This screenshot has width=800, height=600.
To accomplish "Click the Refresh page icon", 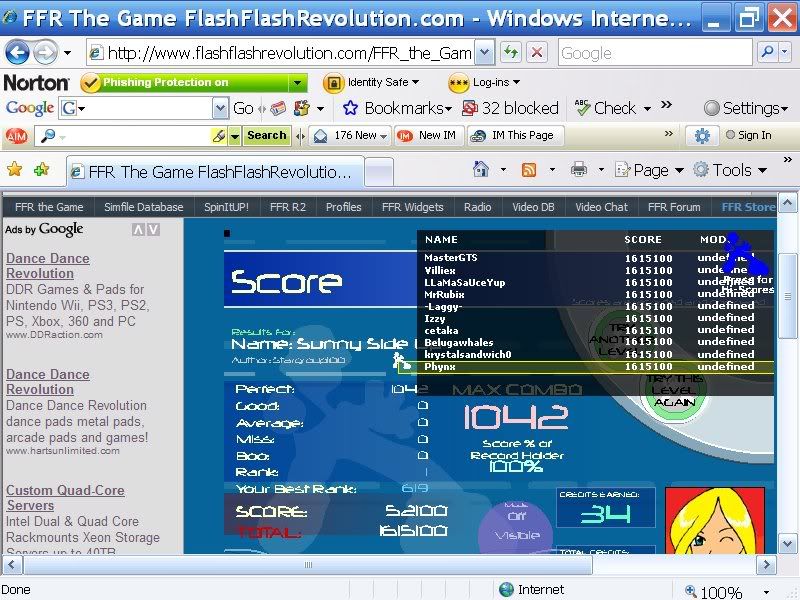I will pos(511,53).
